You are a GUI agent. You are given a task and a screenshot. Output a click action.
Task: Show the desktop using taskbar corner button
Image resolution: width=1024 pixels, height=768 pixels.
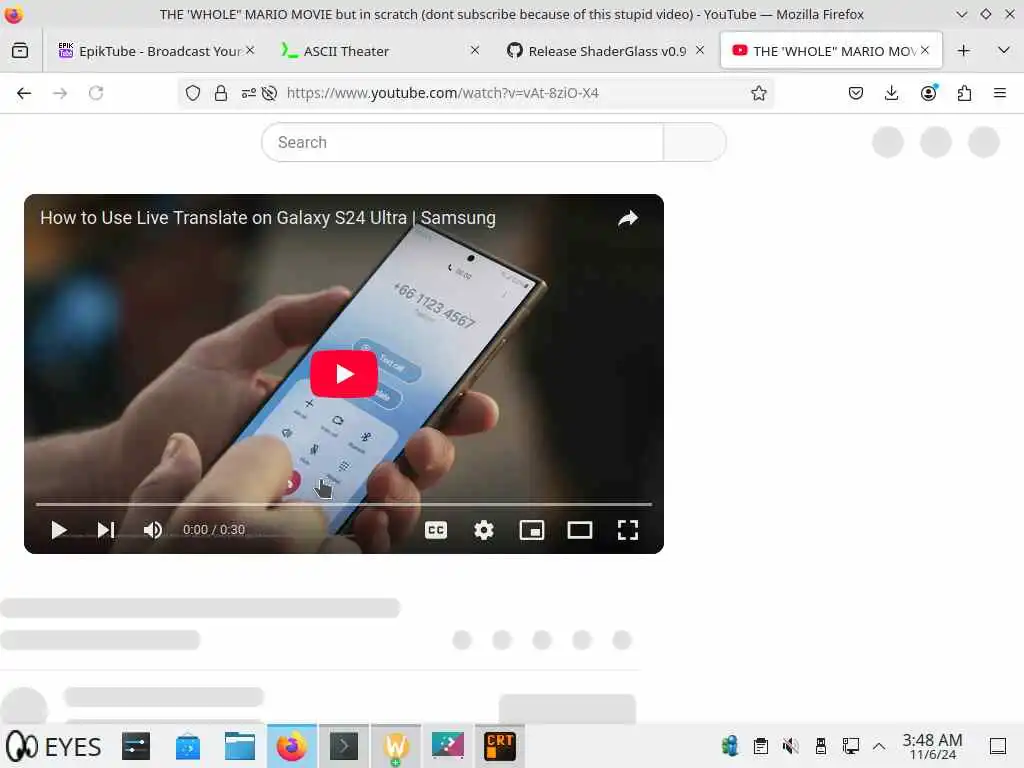[x=998, y=746]
